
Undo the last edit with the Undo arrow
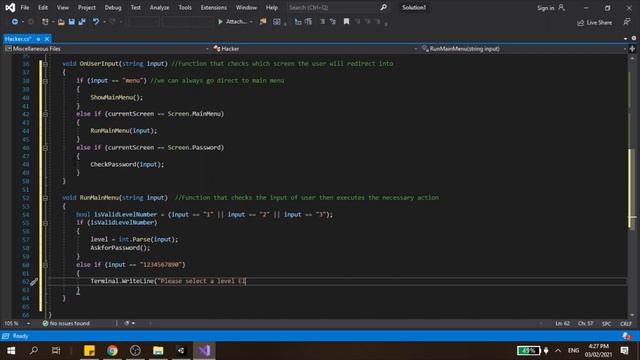coord(96,22)
